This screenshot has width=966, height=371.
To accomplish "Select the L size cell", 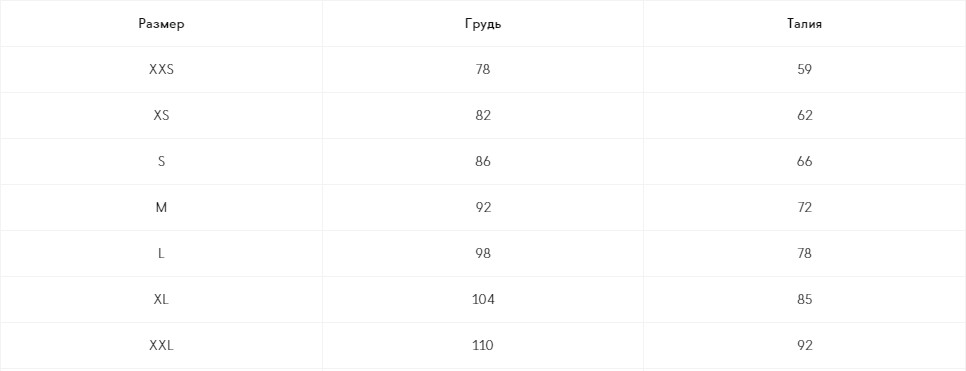I will tap(161, 253).
